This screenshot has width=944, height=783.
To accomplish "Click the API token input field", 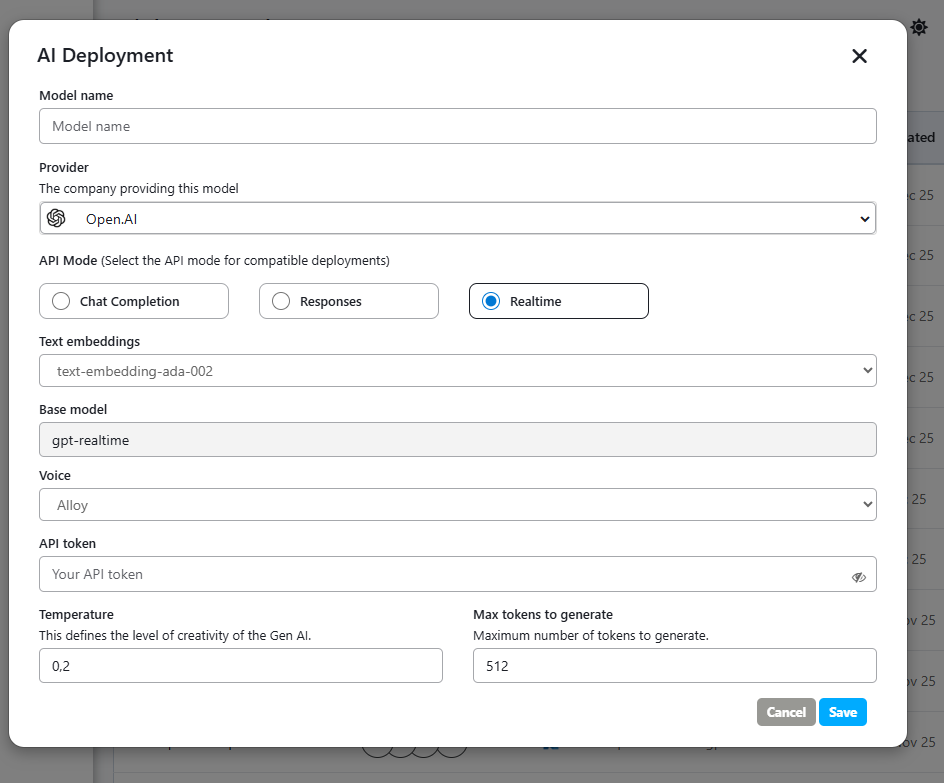I will point(458,574).
